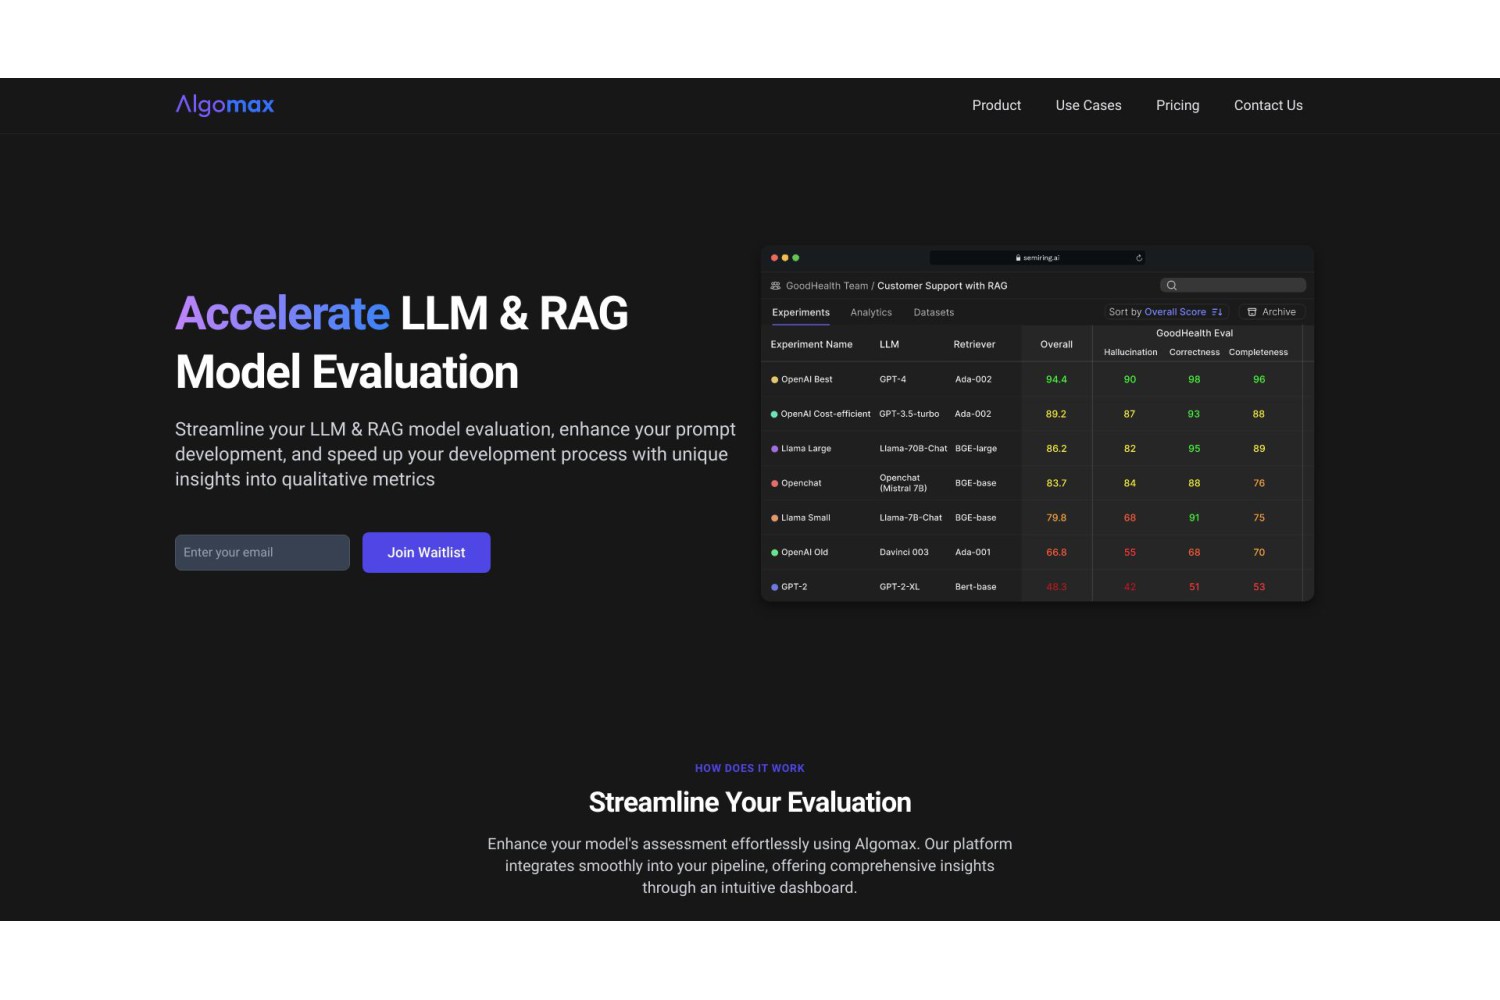This screenshot has height=1000, width=1500.
Task: Click the GoodHealth Team breadcrumb
Action: click(827, 286)
